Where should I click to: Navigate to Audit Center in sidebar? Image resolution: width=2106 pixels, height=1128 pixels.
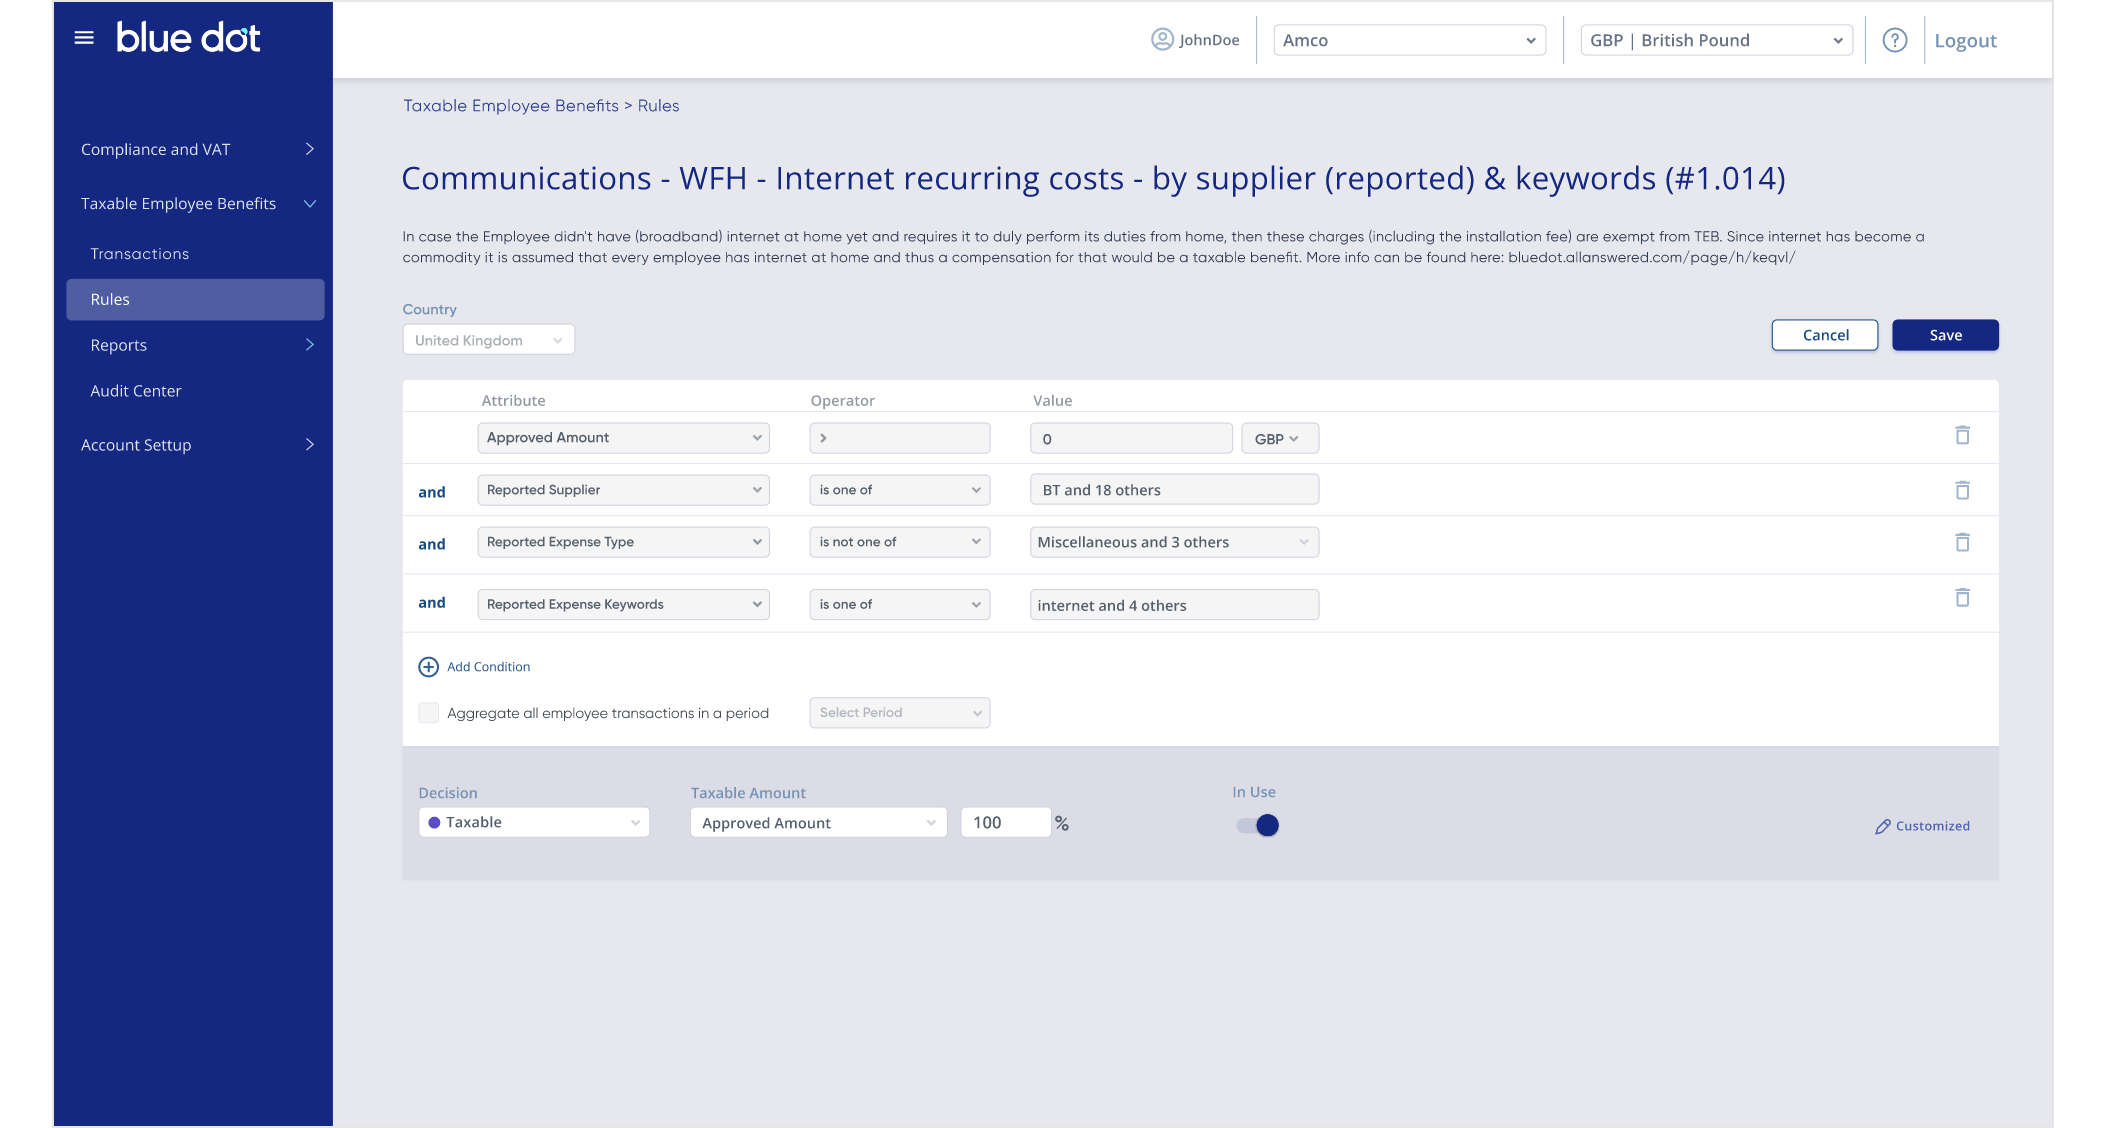click(x=136, y=390)
